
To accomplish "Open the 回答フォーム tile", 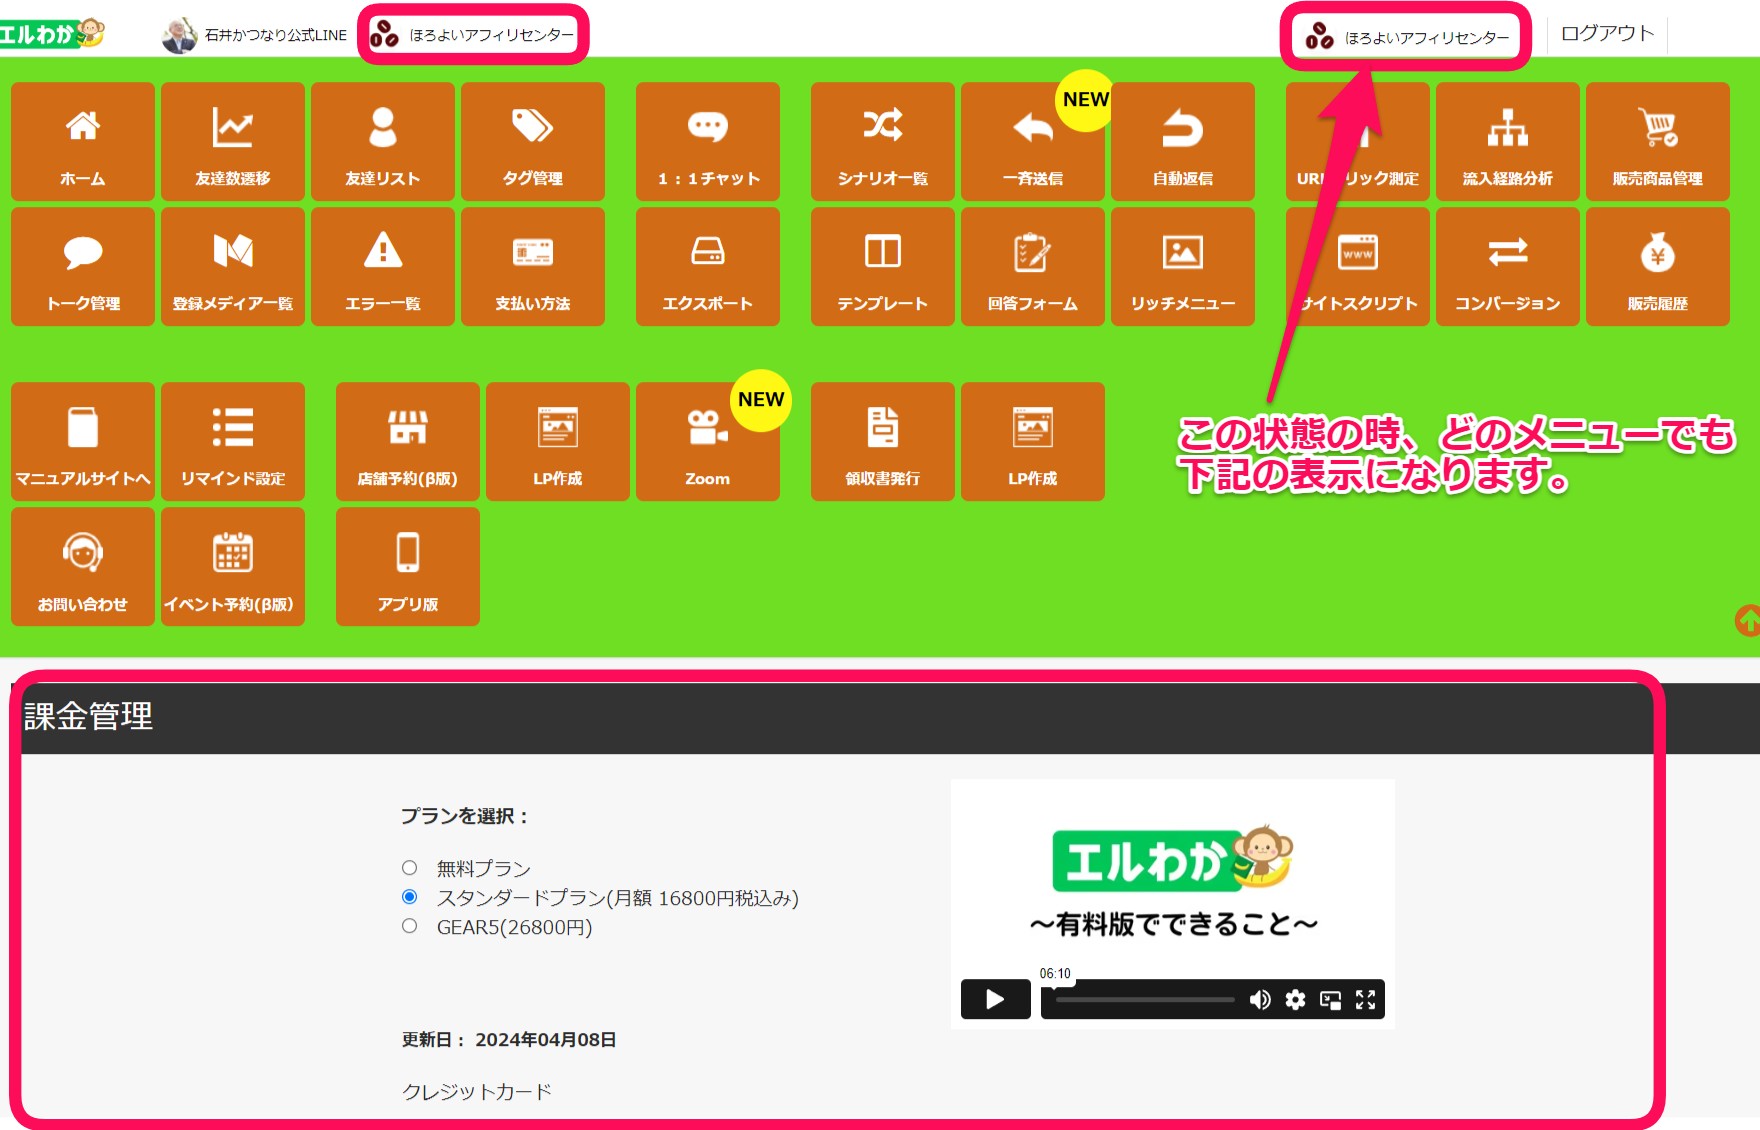I will [1033, 267].
